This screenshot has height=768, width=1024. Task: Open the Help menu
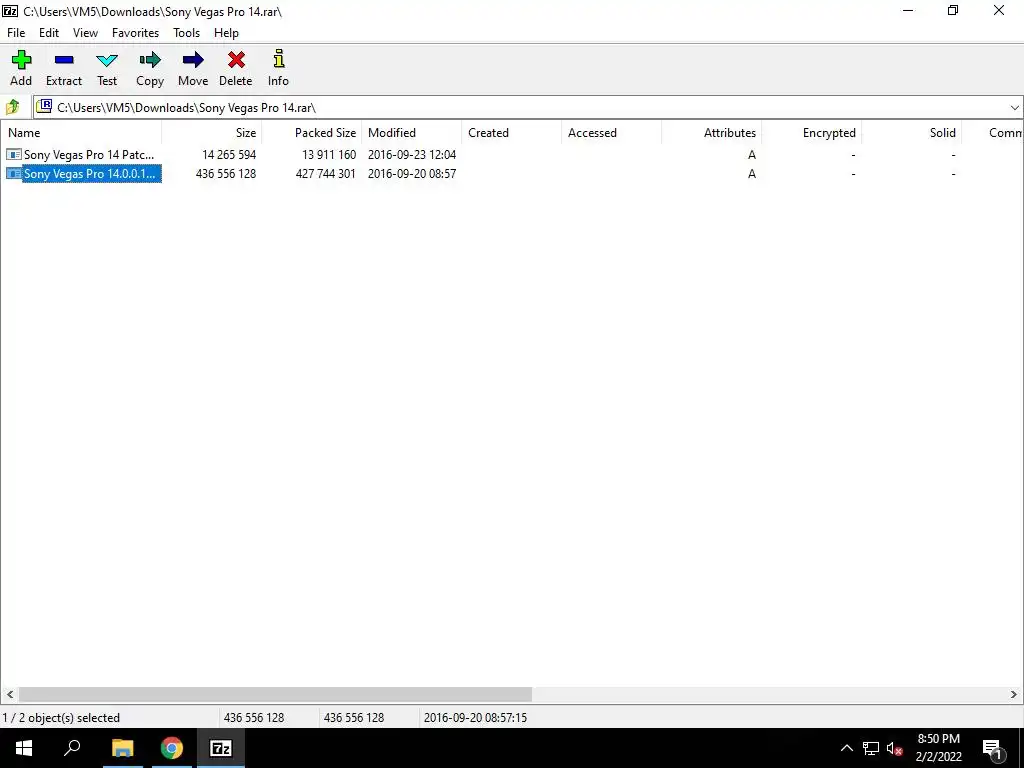coord(226,33)
